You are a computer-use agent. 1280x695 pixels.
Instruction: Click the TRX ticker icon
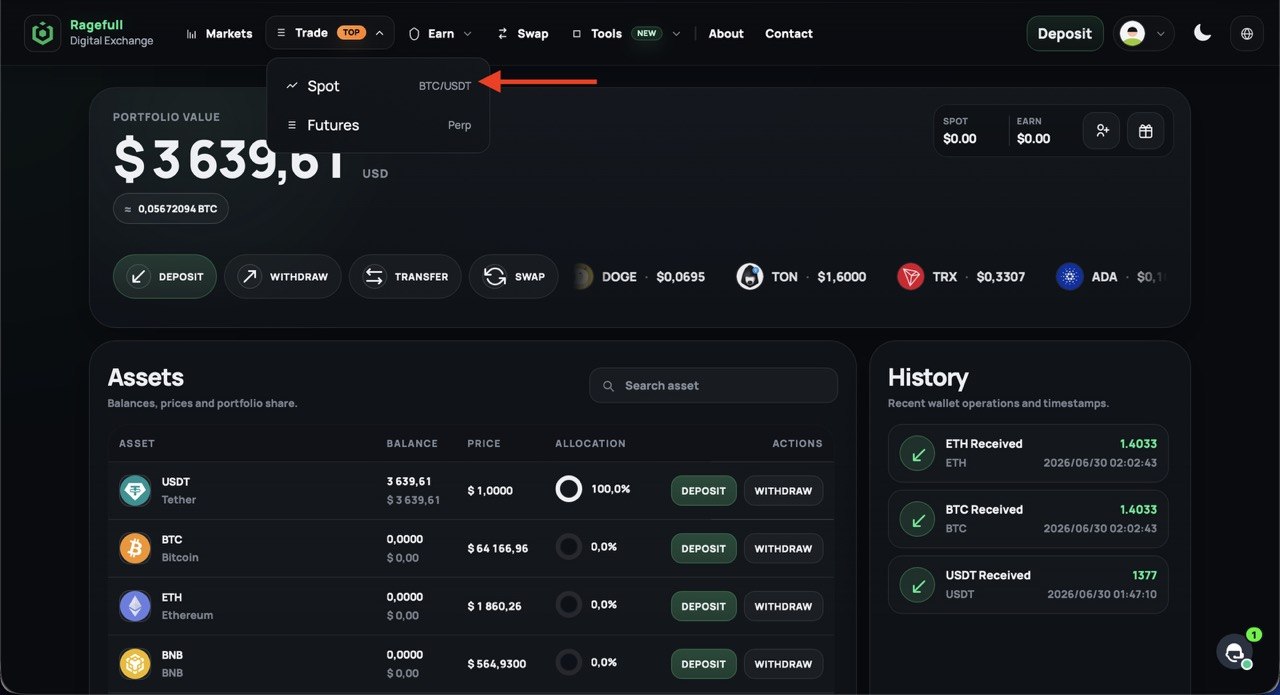(x=910, y=277)
